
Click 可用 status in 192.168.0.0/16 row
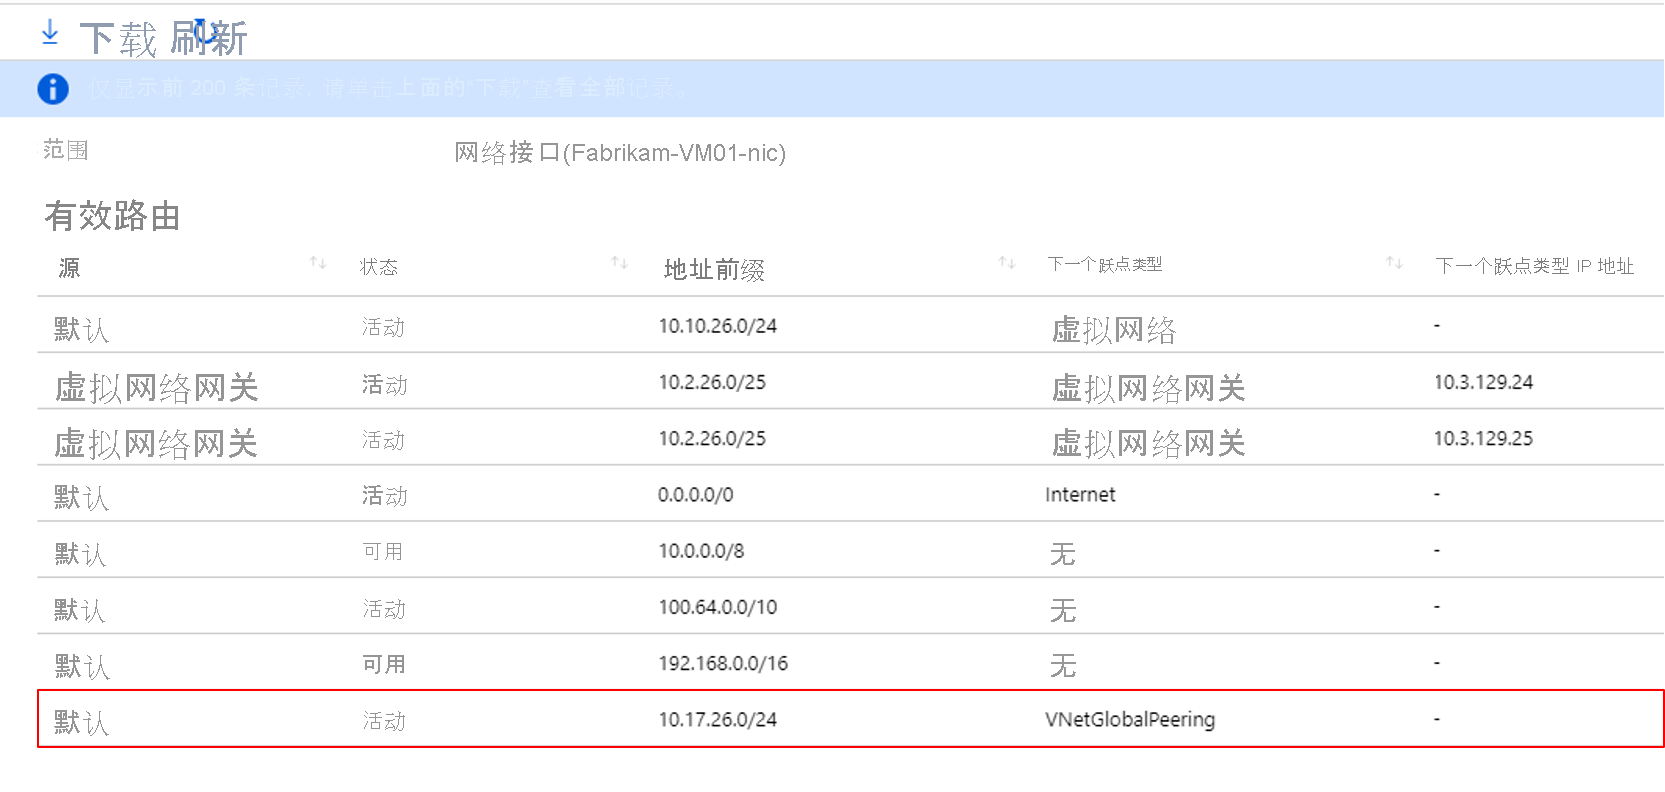(383, 664)
